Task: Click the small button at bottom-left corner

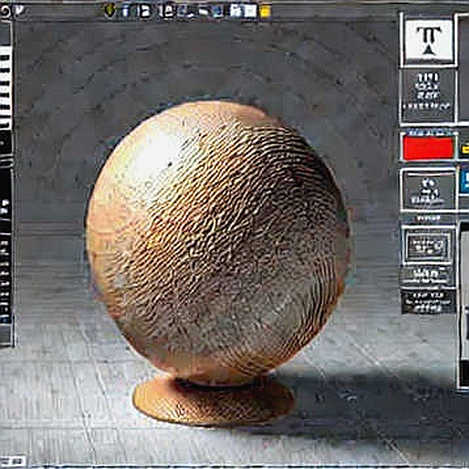Action: pyautogui.click(x=13, y=461)
